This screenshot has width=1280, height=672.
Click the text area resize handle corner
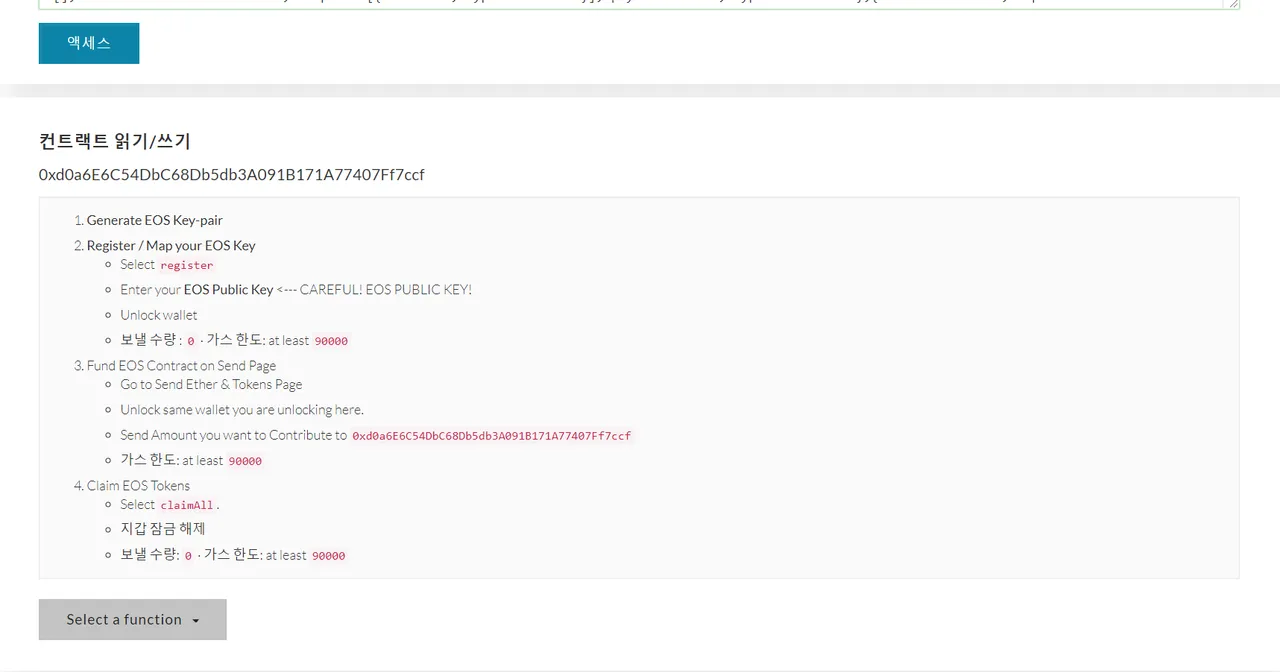(x=1234, y=4)
